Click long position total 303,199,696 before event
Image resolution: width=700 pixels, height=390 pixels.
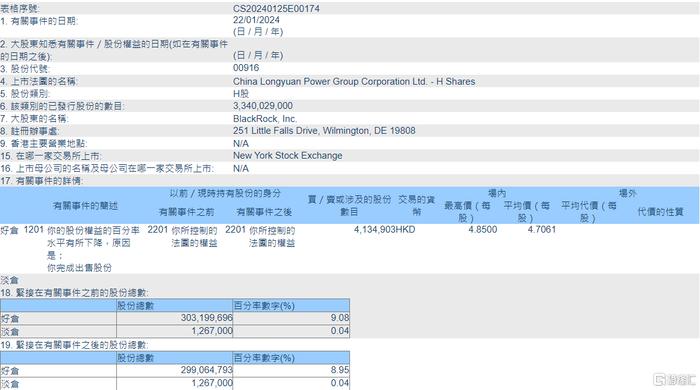(207, 318)
